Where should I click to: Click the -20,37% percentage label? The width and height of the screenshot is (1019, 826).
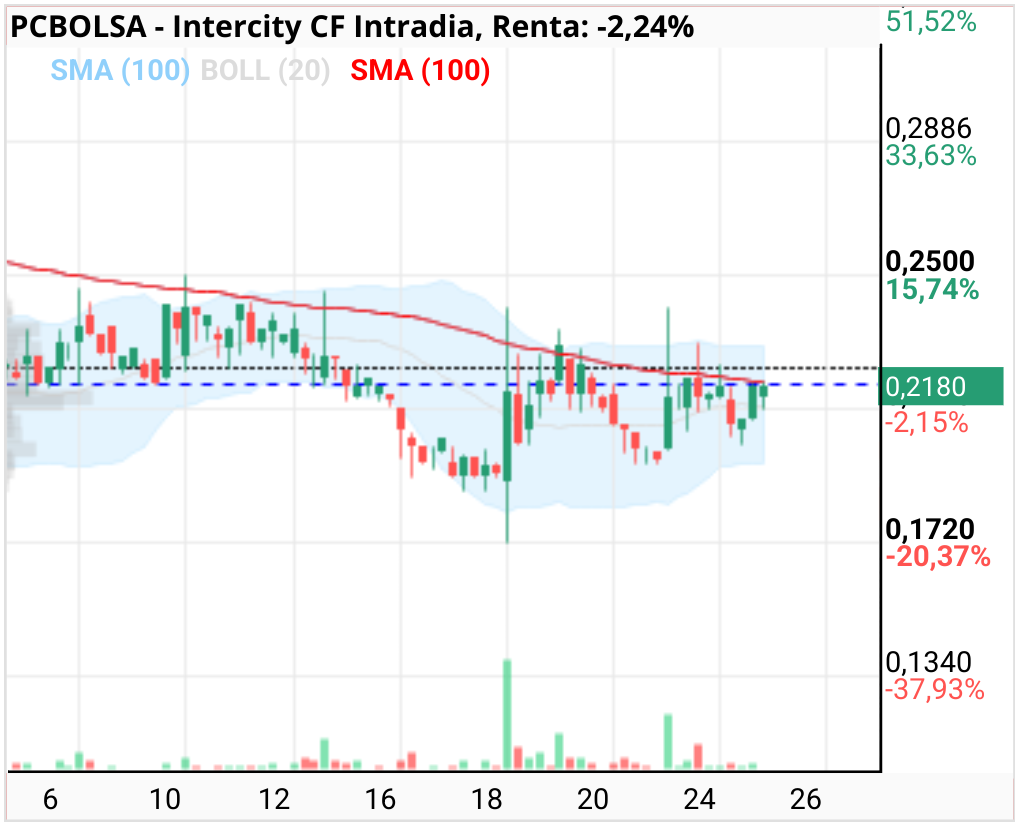[x=938, y=557]
